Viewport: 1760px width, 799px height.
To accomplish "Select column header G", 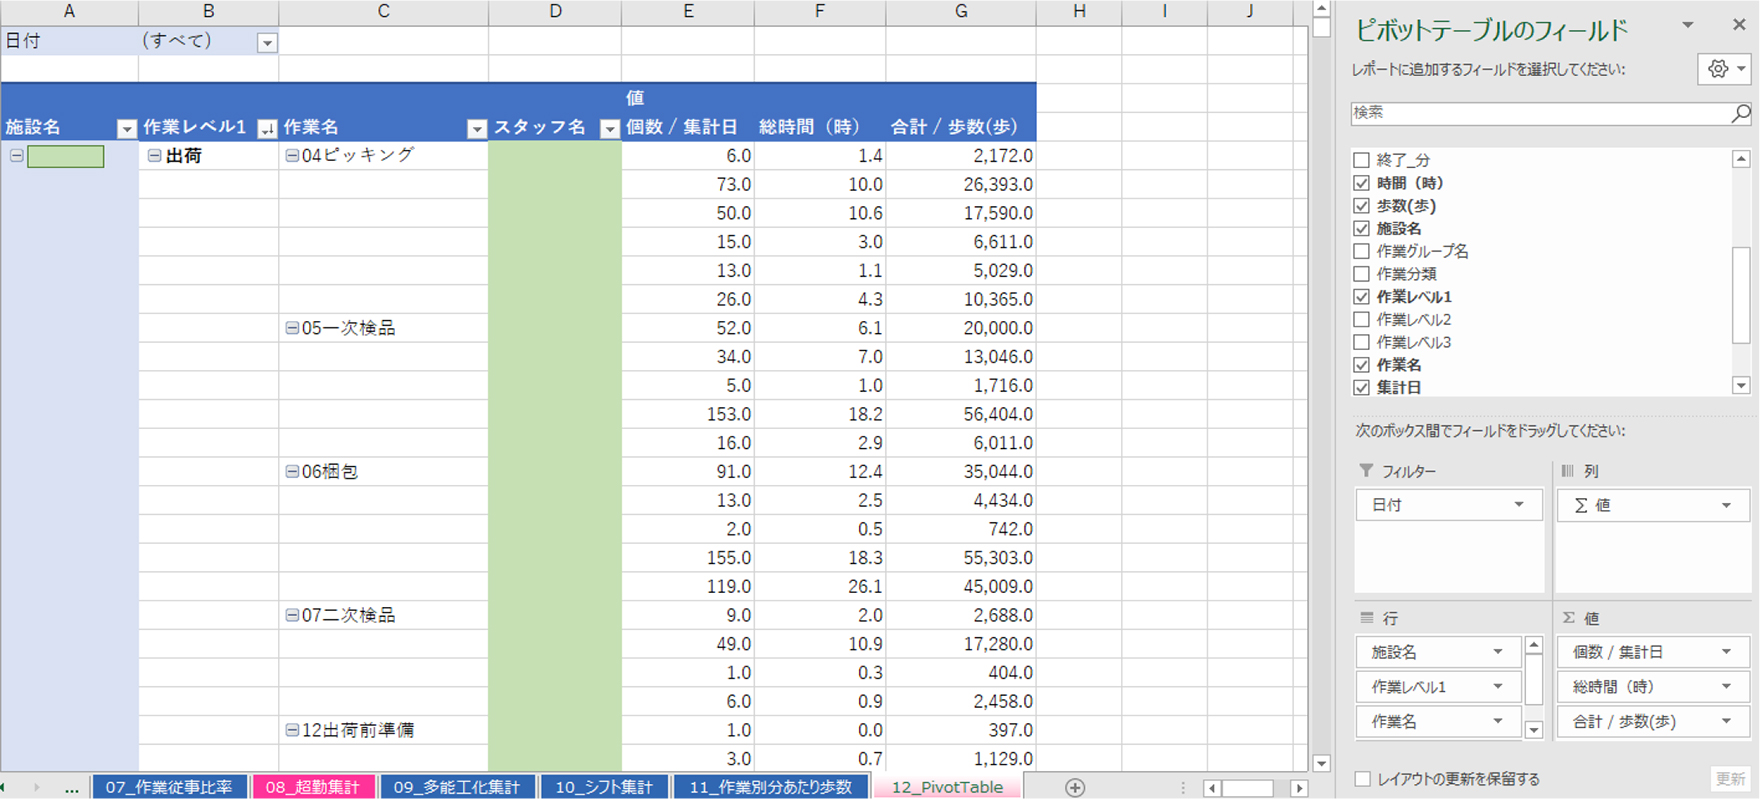I will pyautogui.click(x=961, y=11).
